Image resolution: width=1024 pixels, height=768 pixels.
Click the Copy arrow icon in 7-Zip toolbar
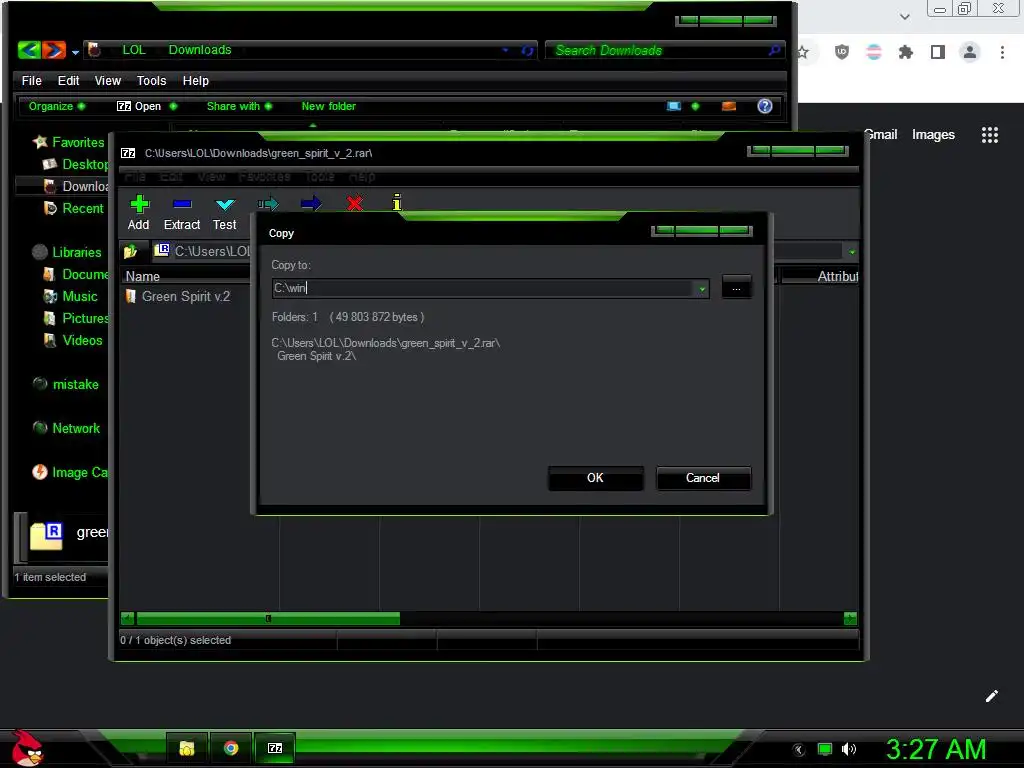pyautogui.click(x=268, y=204)
